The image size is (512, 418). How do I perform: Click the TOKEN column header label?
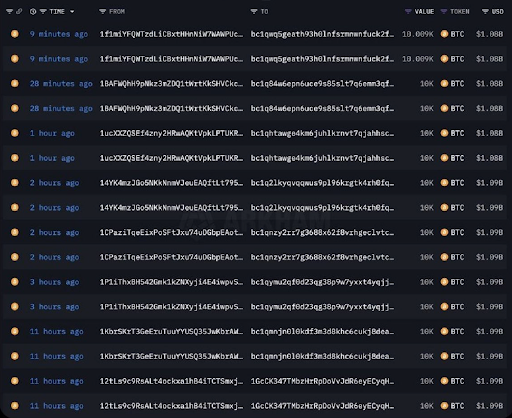click(x=460, y=12)
